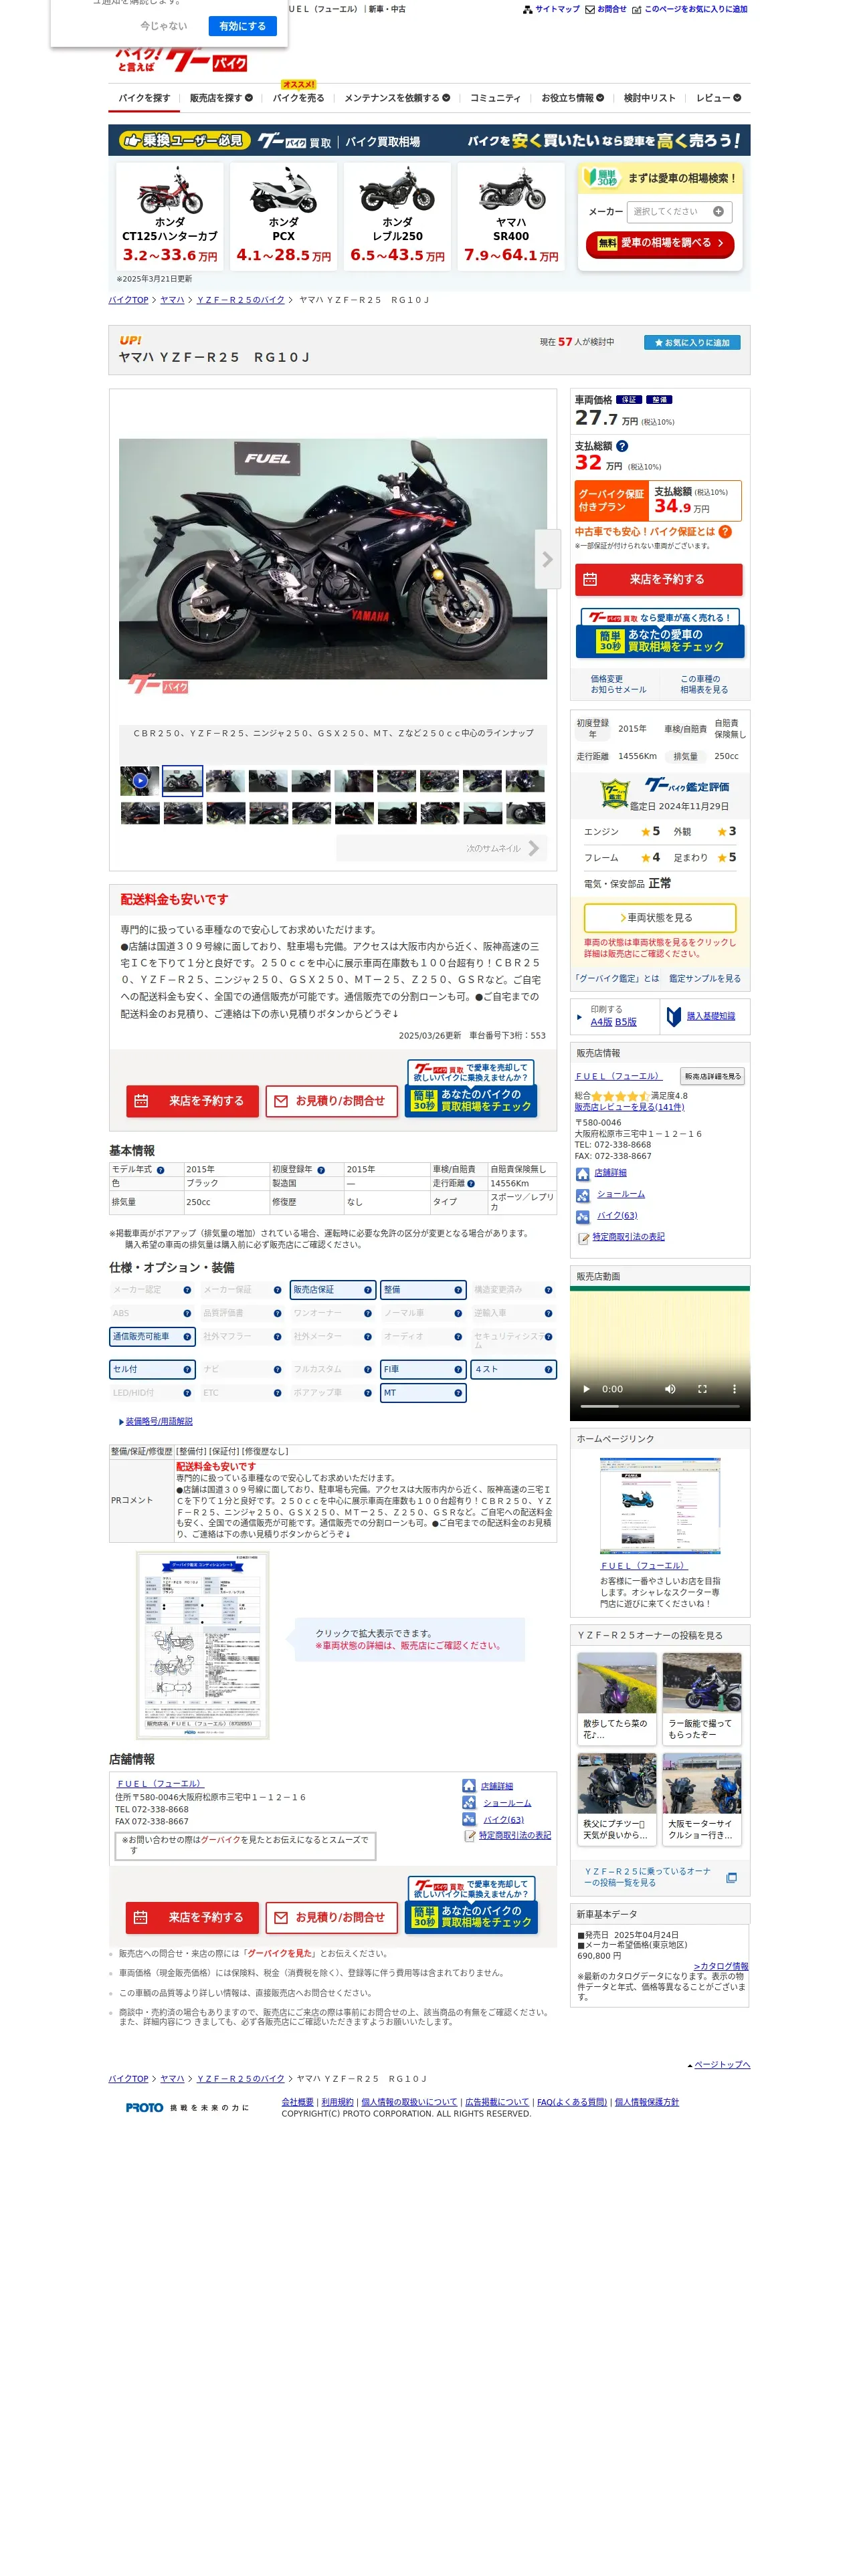Expand the お役立ち情報 menu

coord(573,98)
